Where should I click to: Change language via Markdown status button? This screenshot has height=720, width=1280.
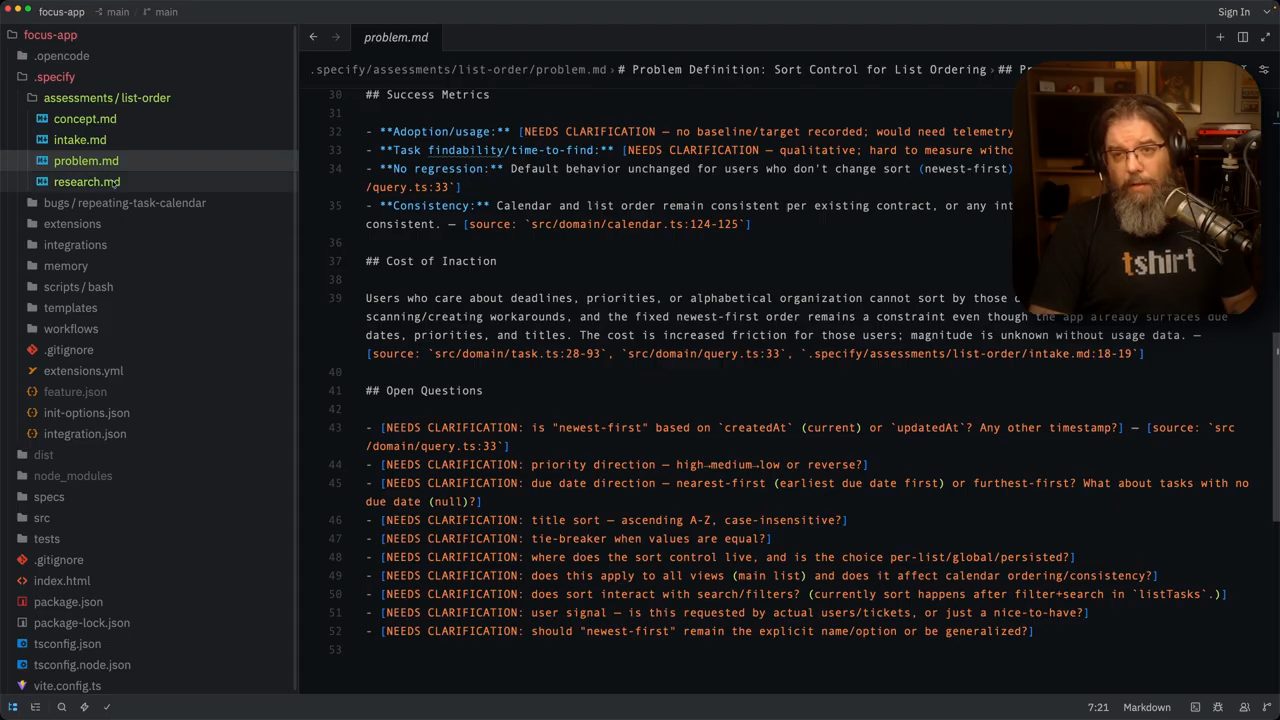[1147, 707]
